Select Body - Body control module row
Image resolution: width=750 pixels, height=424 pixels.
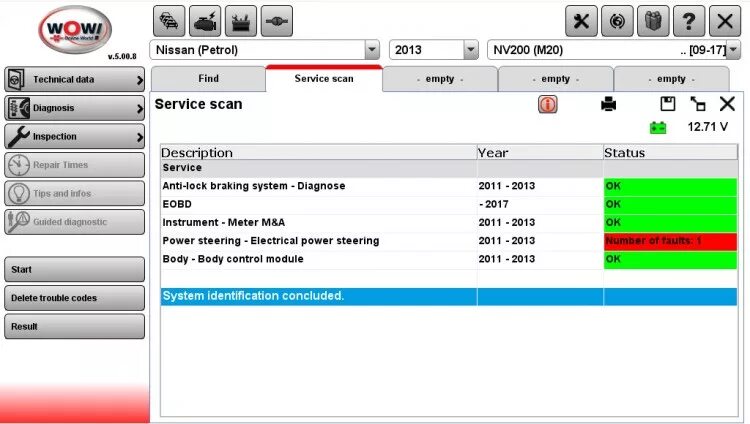[449, 259]
